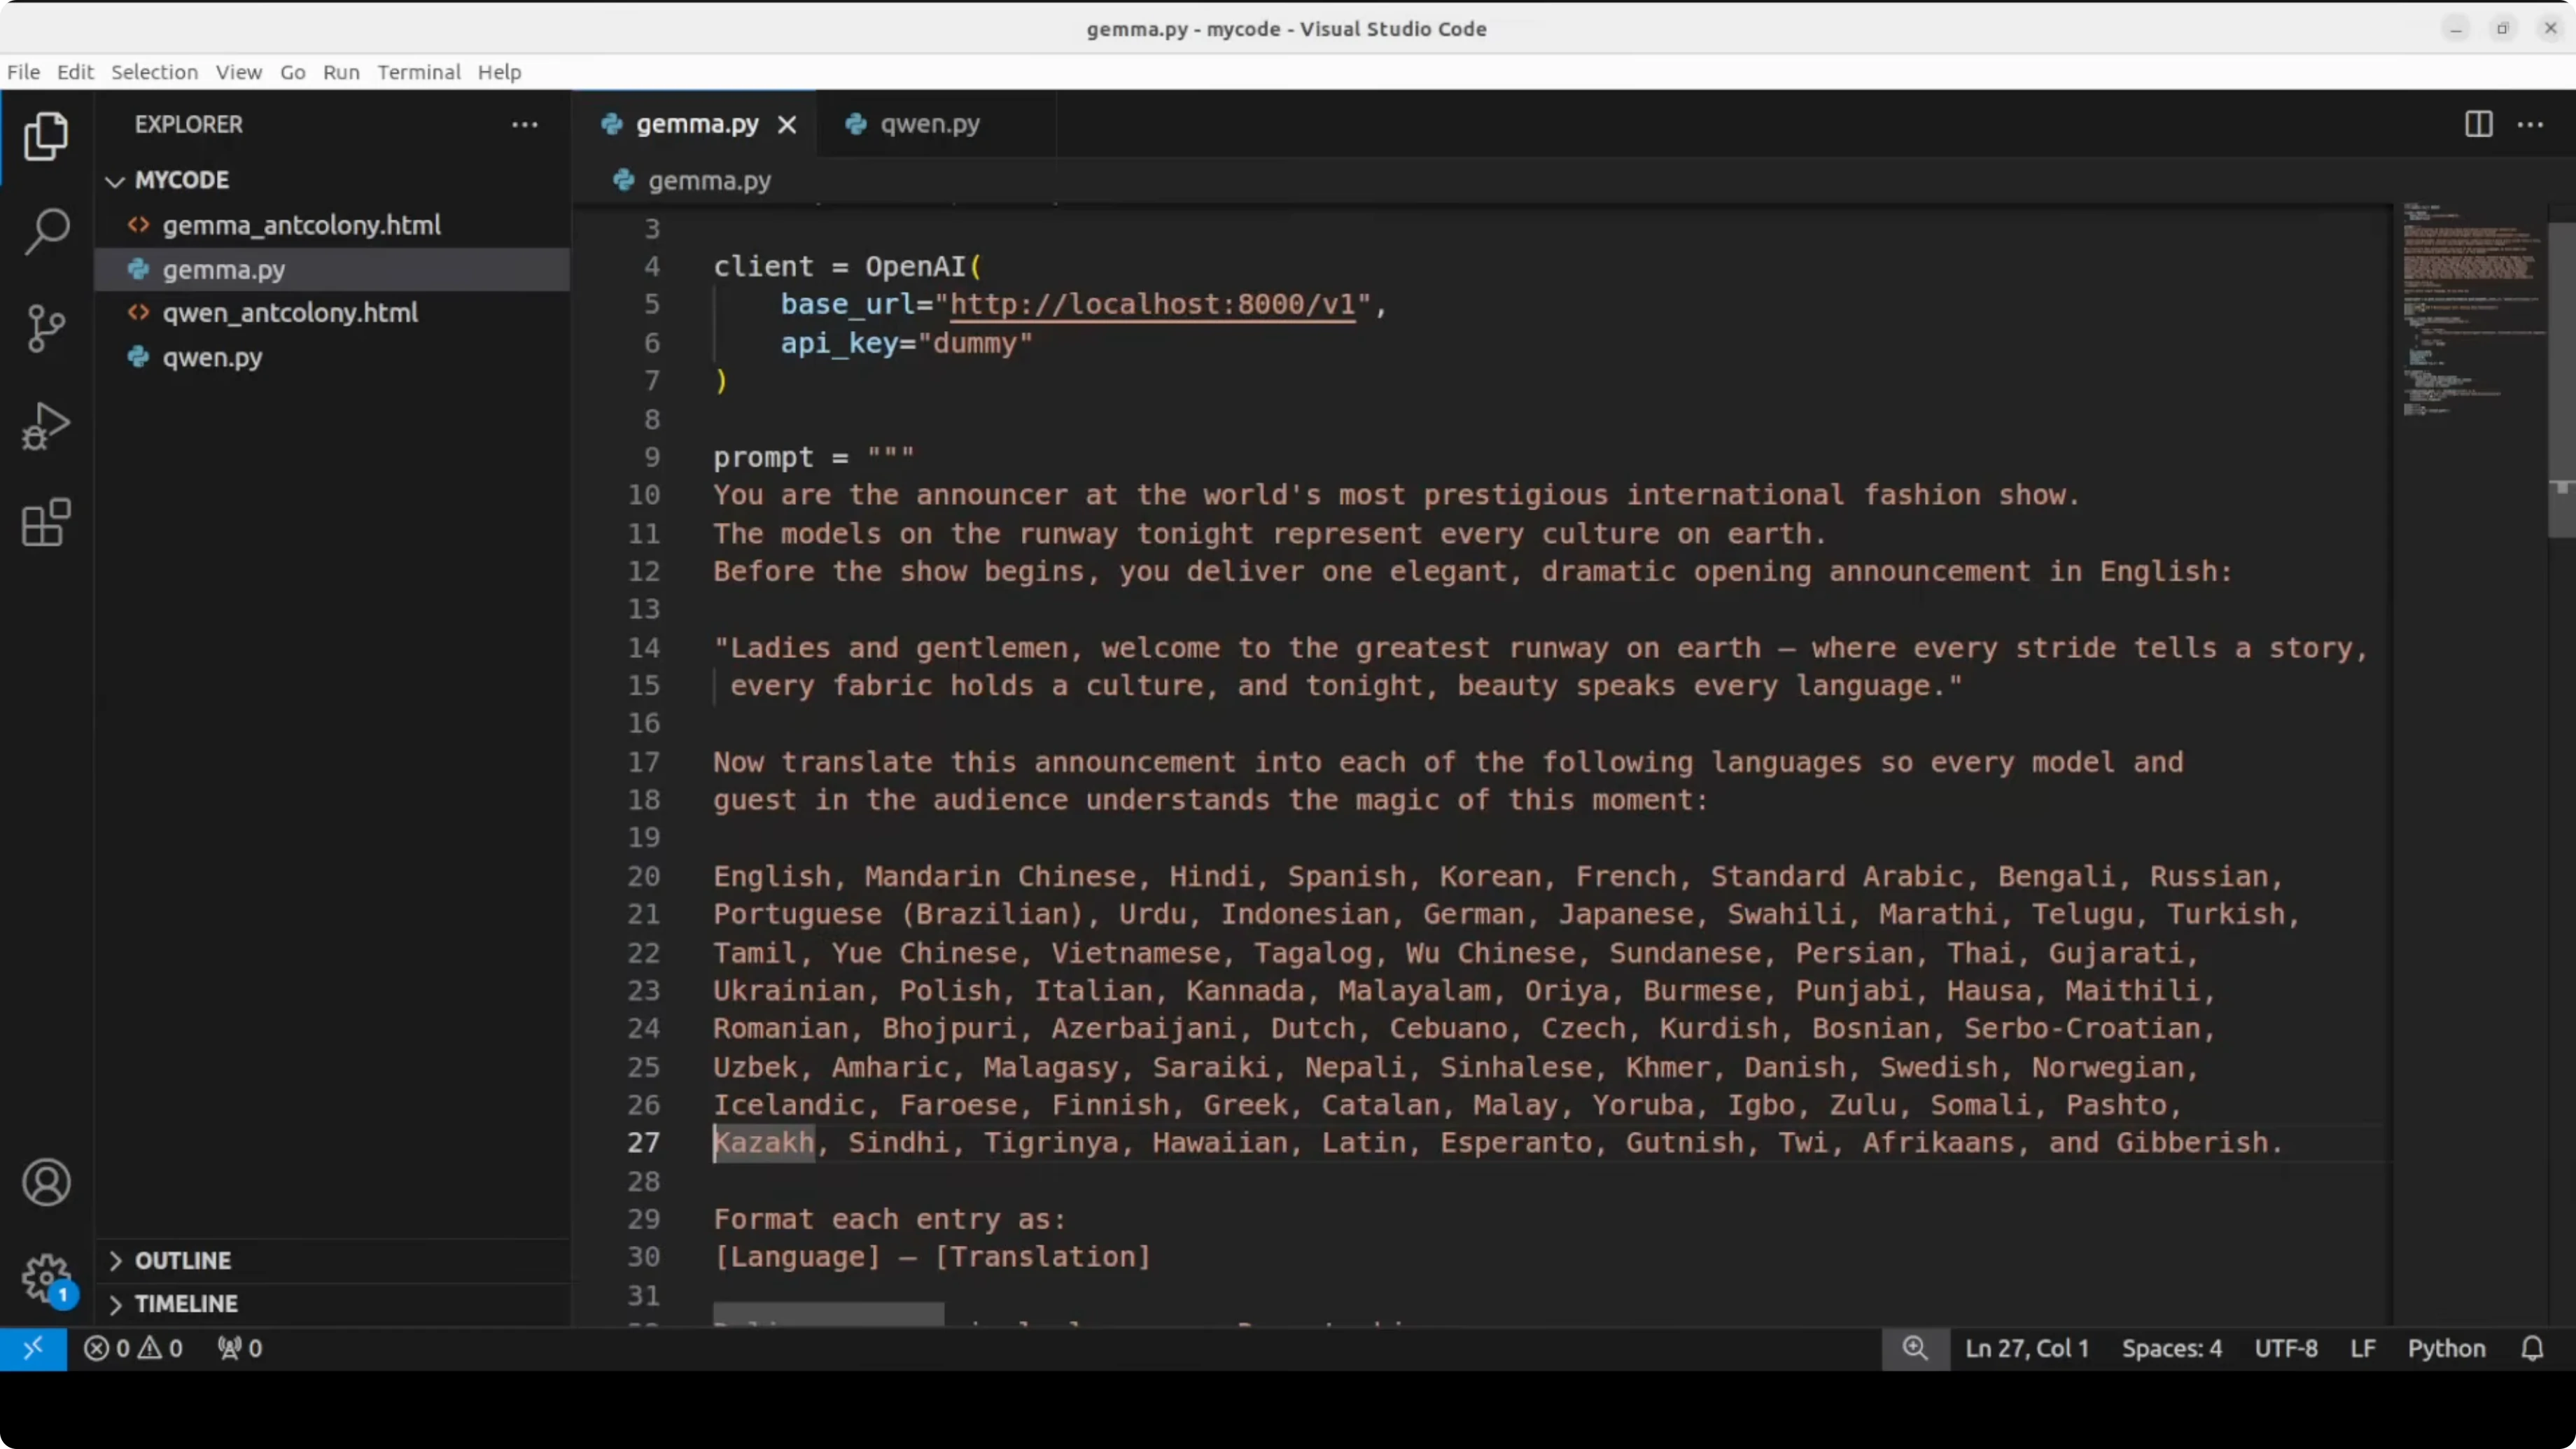Screen dimensions: 2576x1449
Task: Open the Run and Debug view
Action: (x=46, y=426)
